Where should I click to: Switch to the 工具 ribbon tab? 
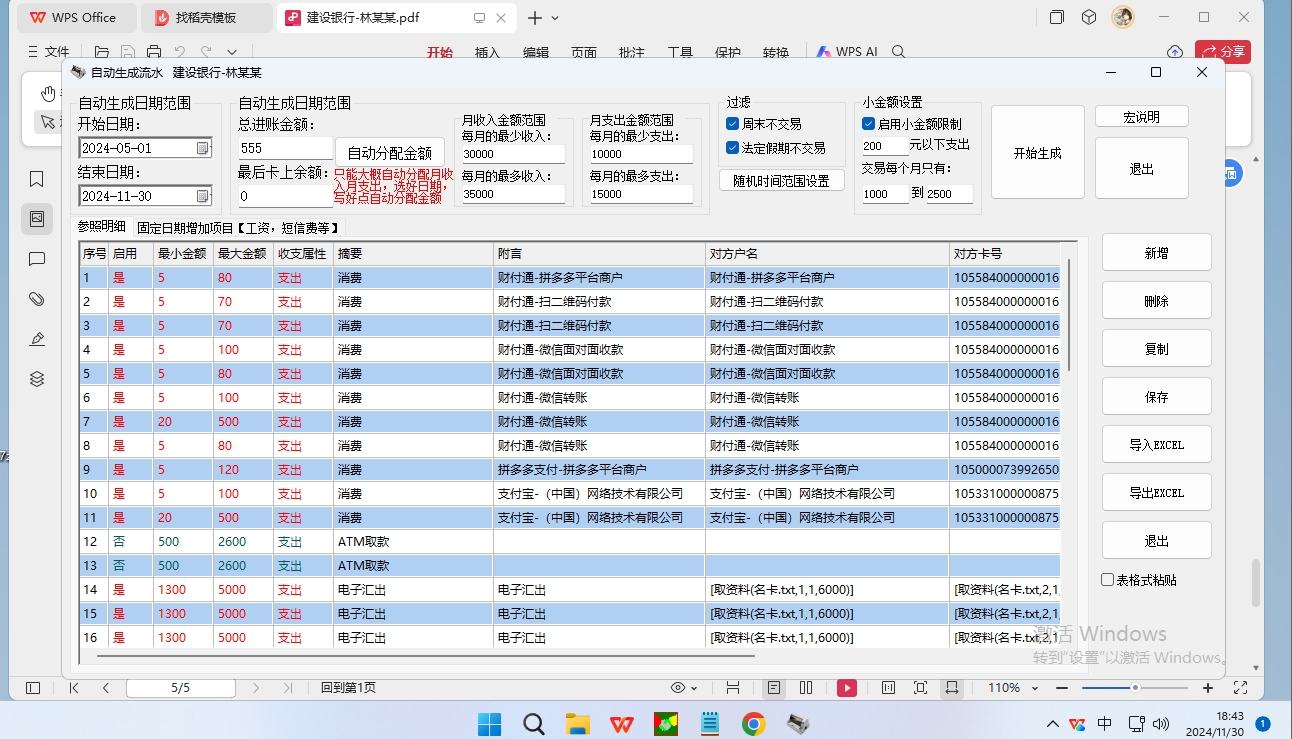pyautogui.click(x=680, y=52)
